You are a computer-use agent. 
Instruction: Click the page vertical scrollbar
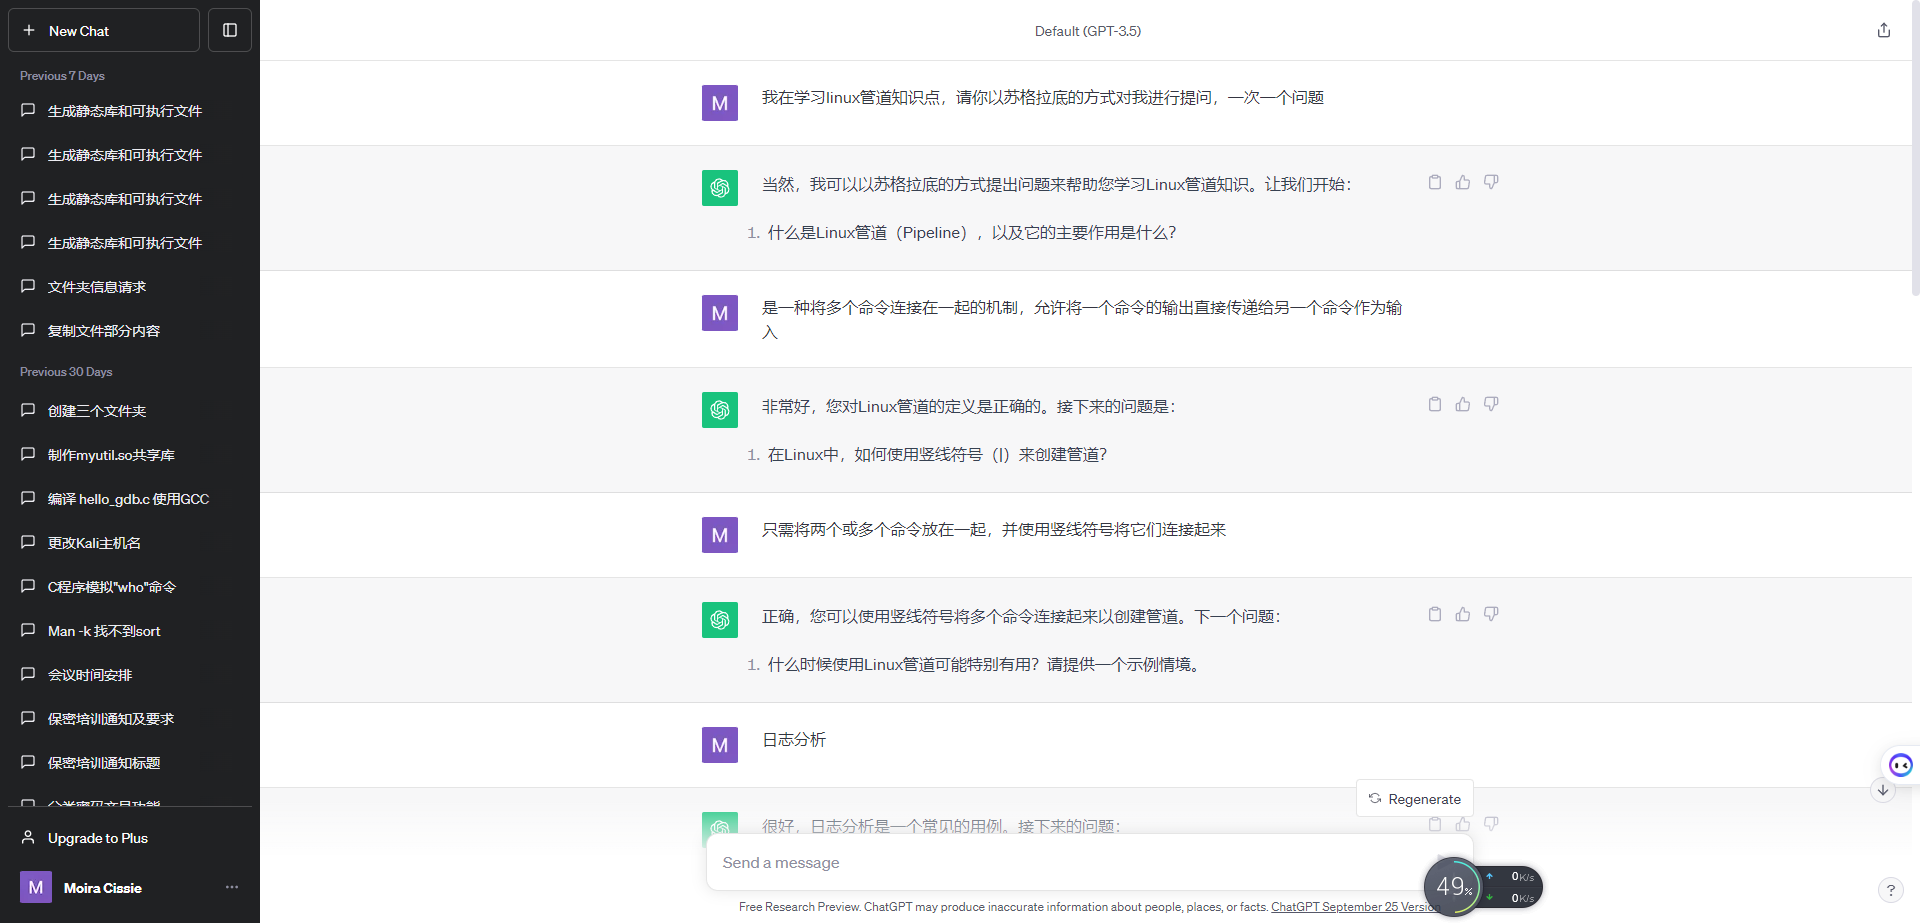tap(1914, 150)
